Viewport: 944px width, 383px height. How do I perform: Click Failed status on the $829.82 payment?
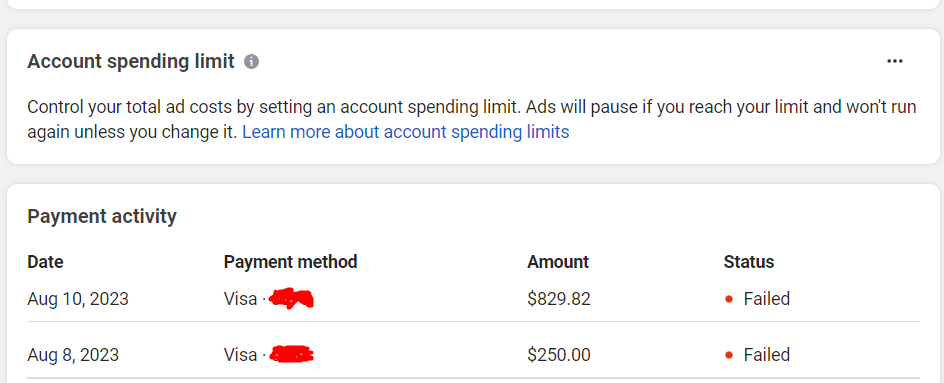click(x=766, y=299)
